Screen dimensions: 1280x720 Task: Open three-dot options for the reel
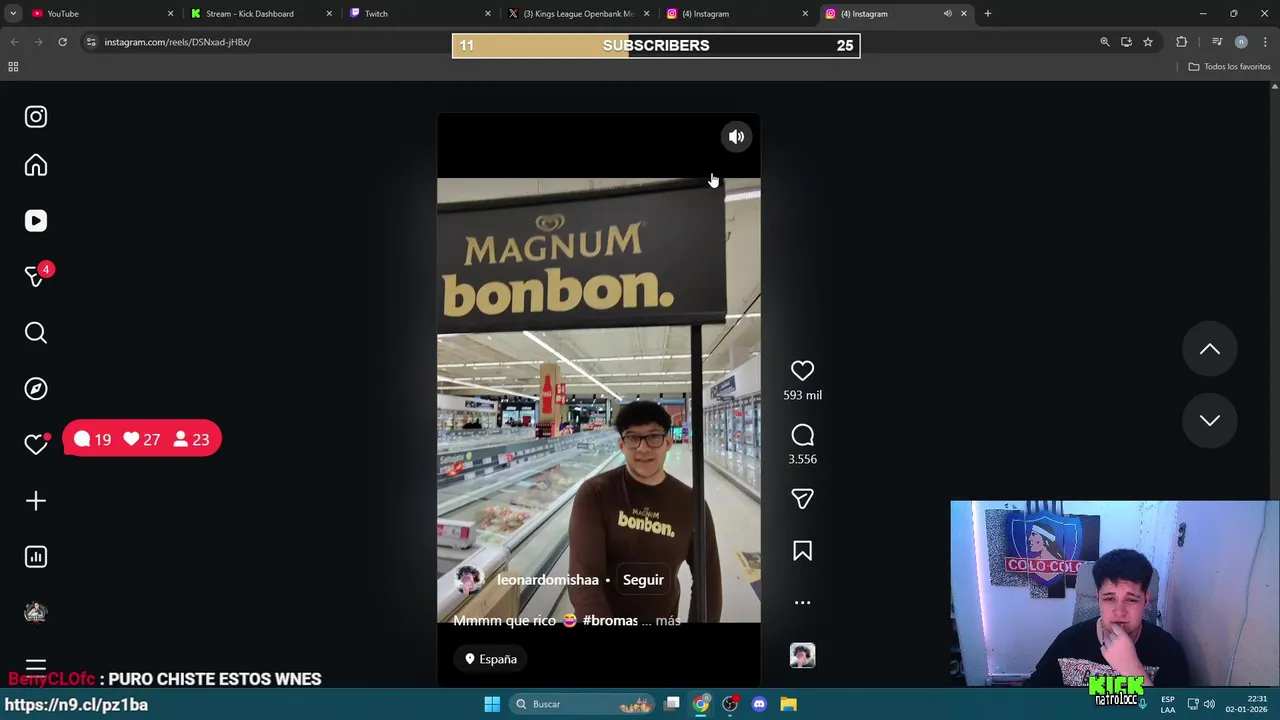coord(802,603)
